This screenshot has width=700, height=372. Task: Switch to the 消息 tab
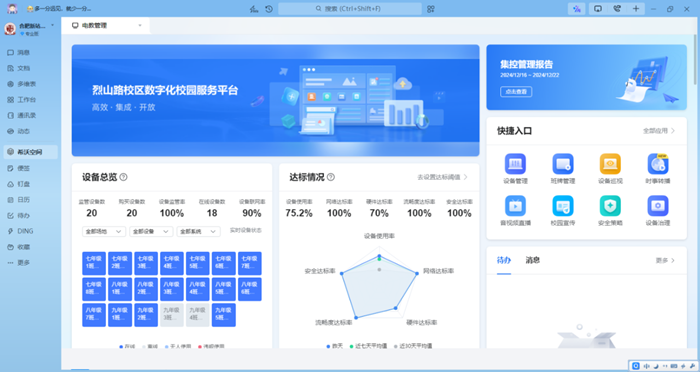click(533, 260)
